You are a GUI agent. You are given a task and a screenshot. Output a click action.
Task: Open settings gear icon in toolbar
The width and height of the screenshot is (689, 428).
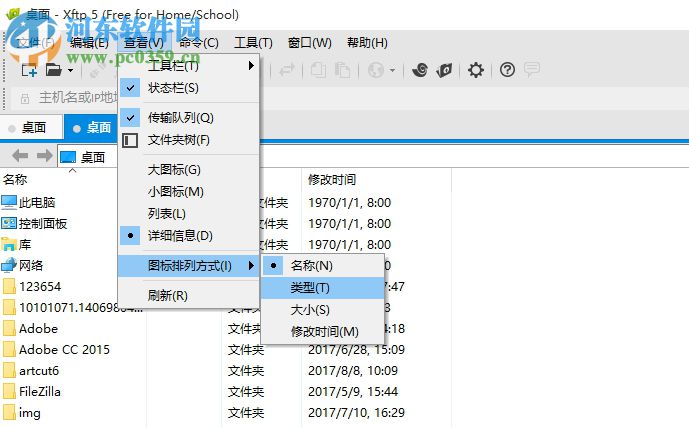(x=475, y=70)
